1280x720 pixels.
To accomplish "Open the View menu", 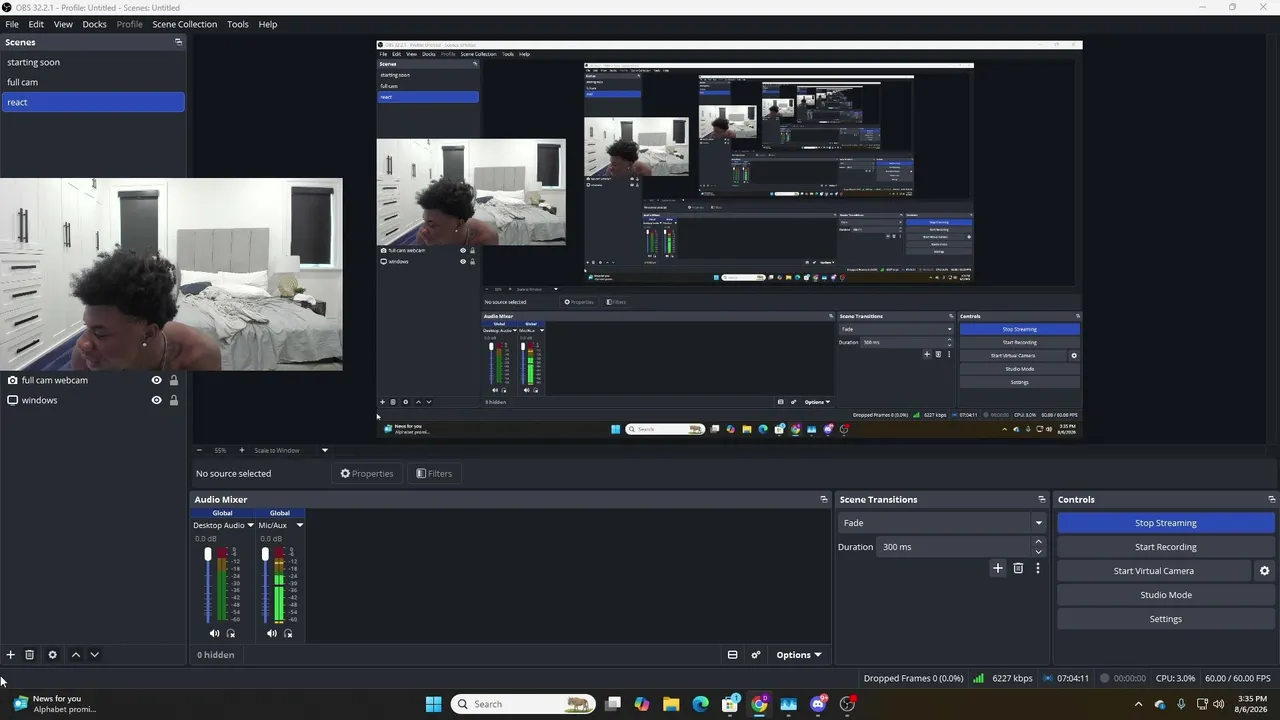I will (63, 24).
